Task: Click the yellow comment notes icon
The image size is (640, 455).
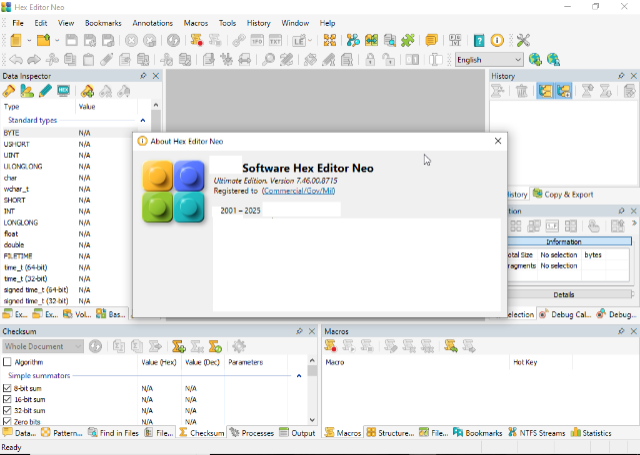Action: 431,40
